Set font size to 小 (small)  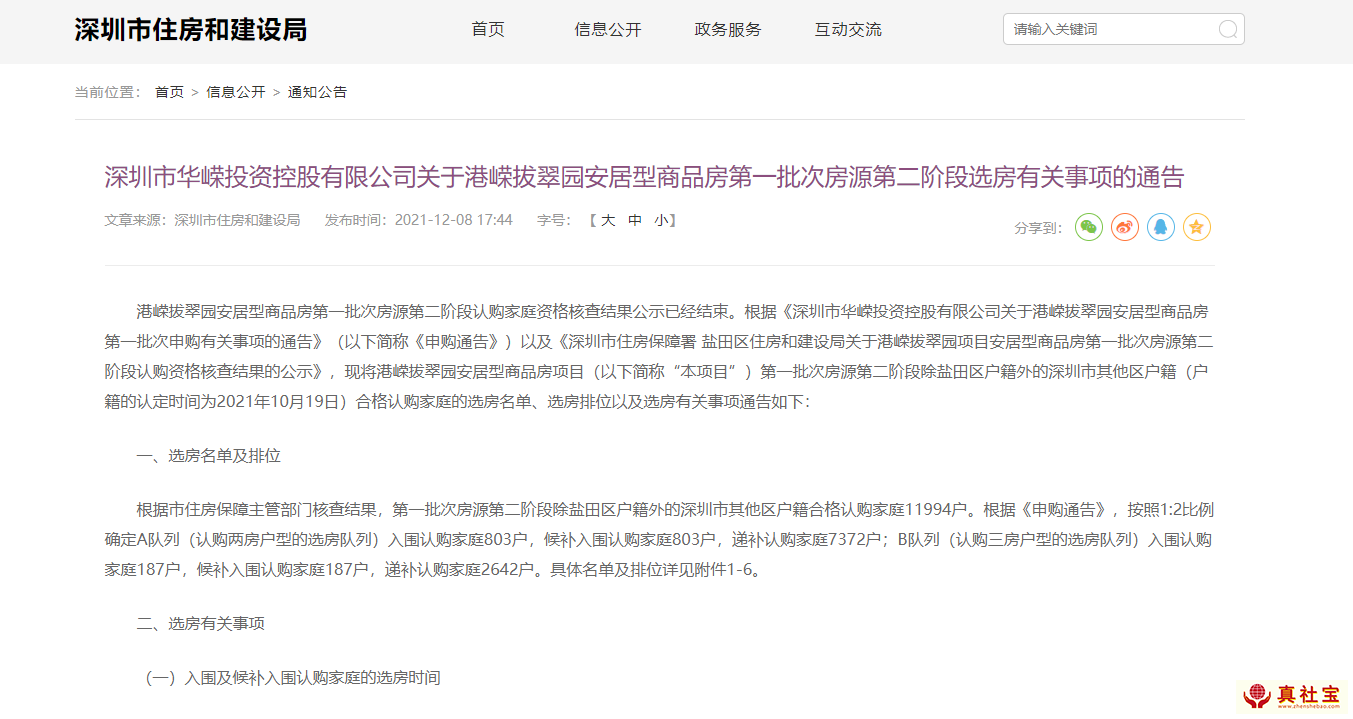click(x=661, y=220)
